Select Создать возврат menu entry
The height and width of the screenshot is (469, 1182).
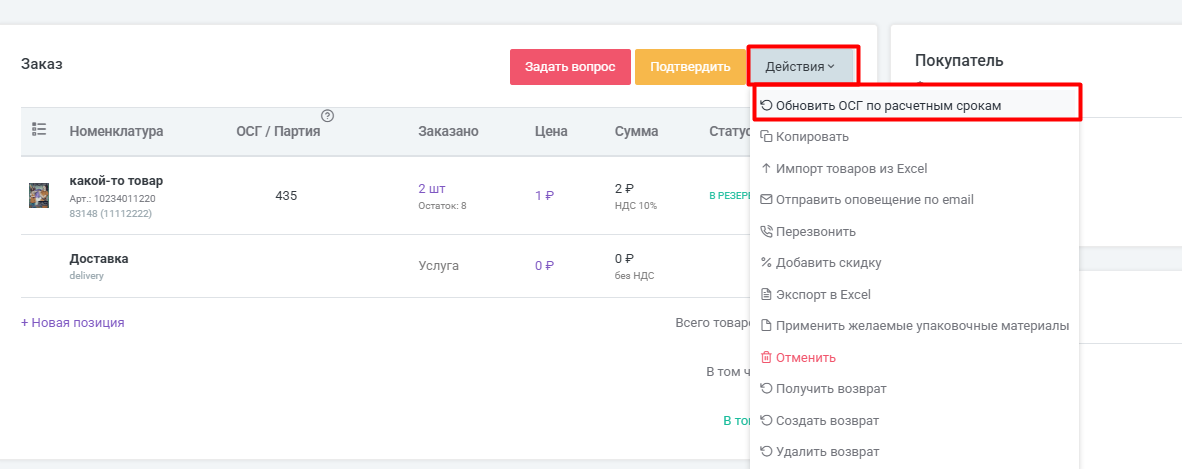826,420
